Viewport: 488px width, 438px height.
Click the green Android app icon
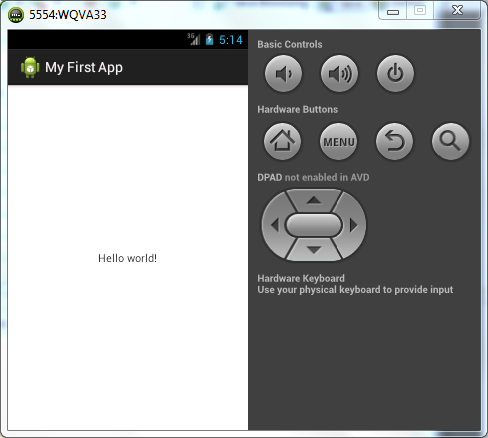coord(30,67)
